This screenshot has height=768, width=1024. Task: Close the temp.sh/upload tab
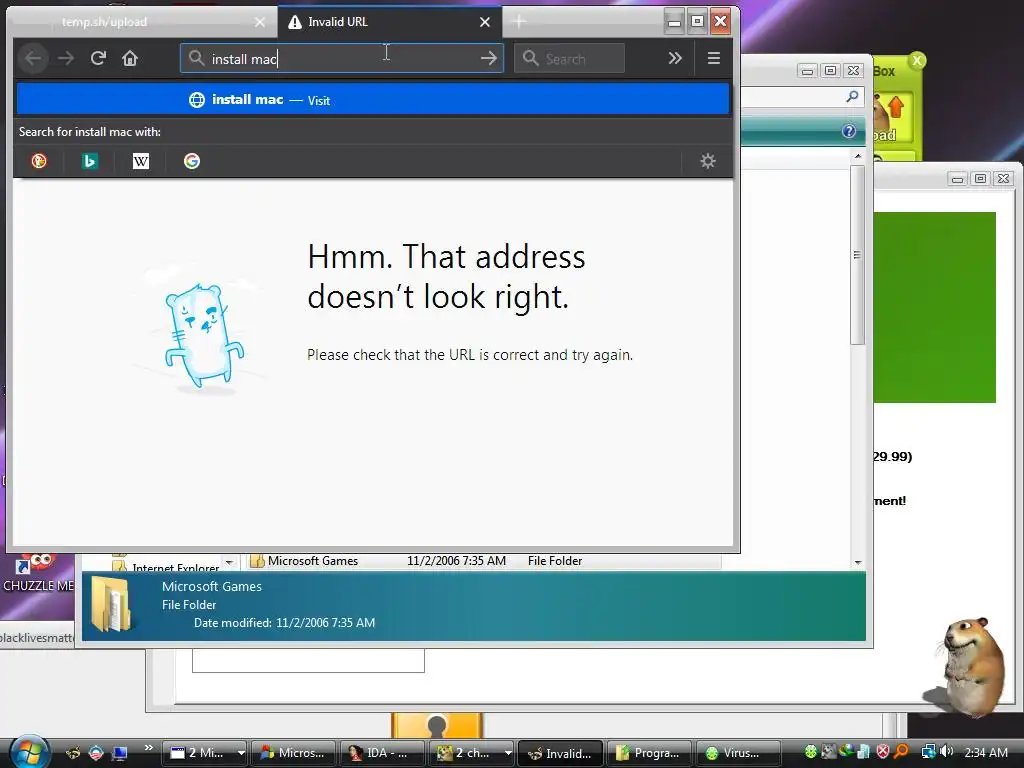pos(260,22)
